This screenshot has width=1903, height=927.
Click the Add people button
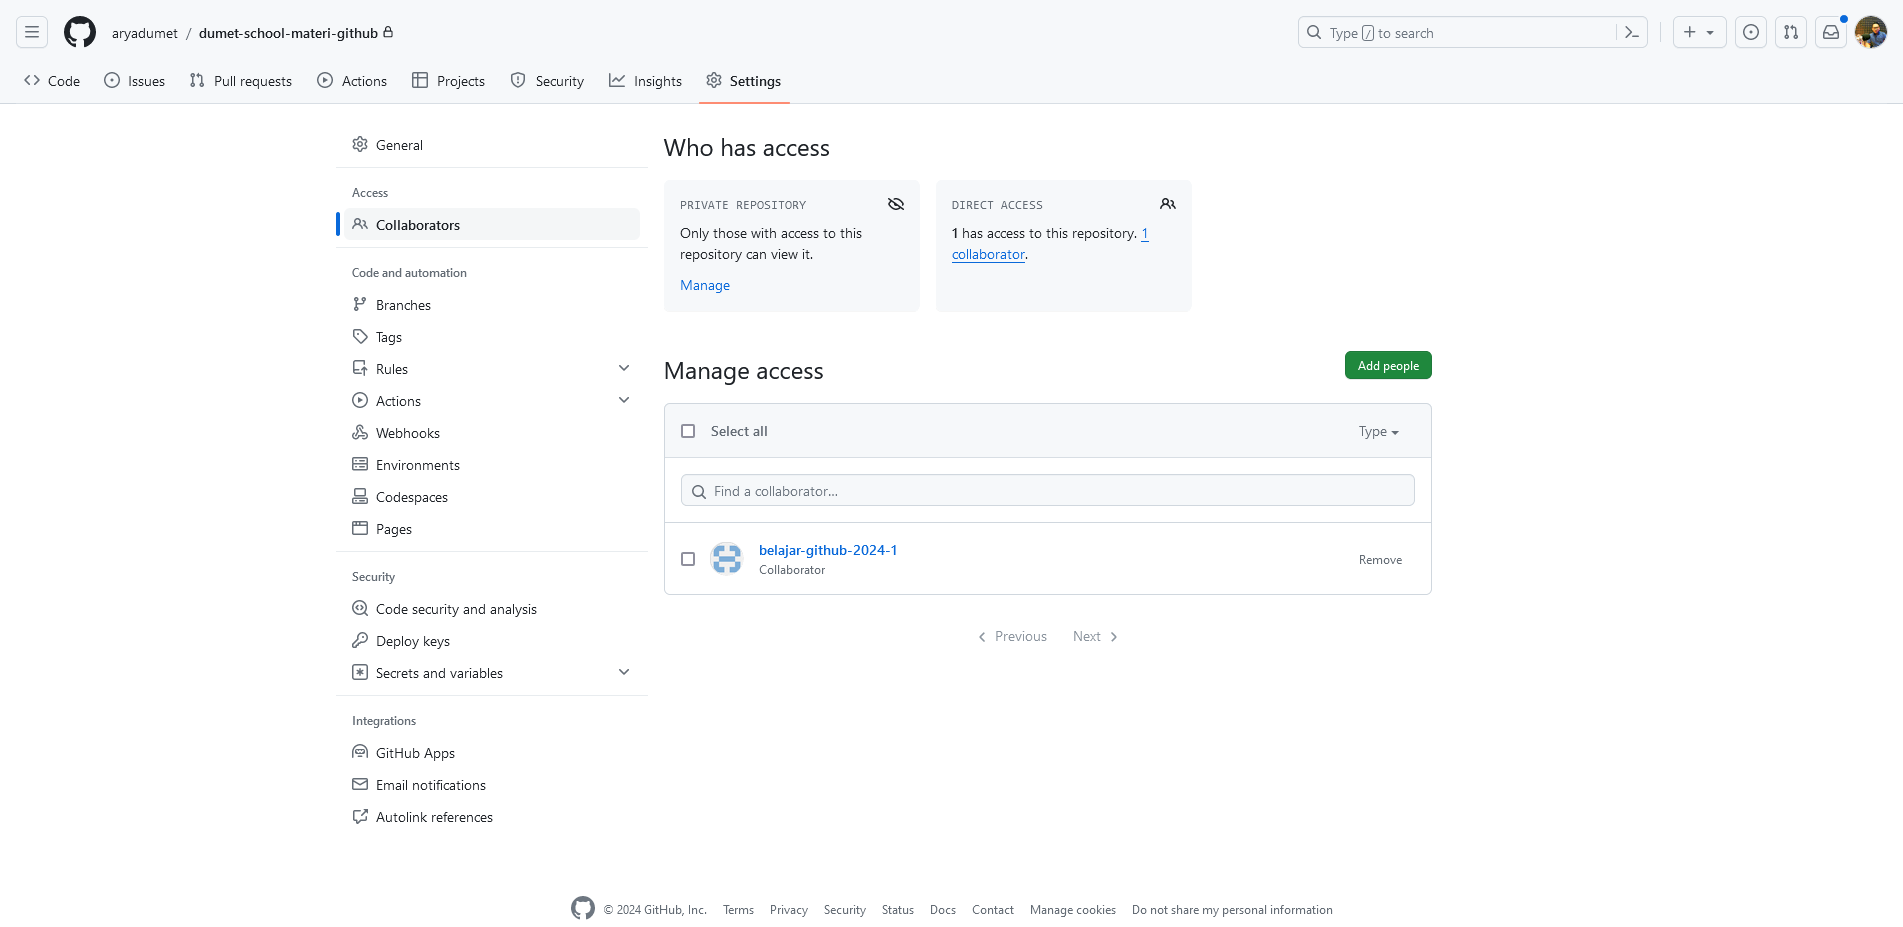tap(1388, 365)
